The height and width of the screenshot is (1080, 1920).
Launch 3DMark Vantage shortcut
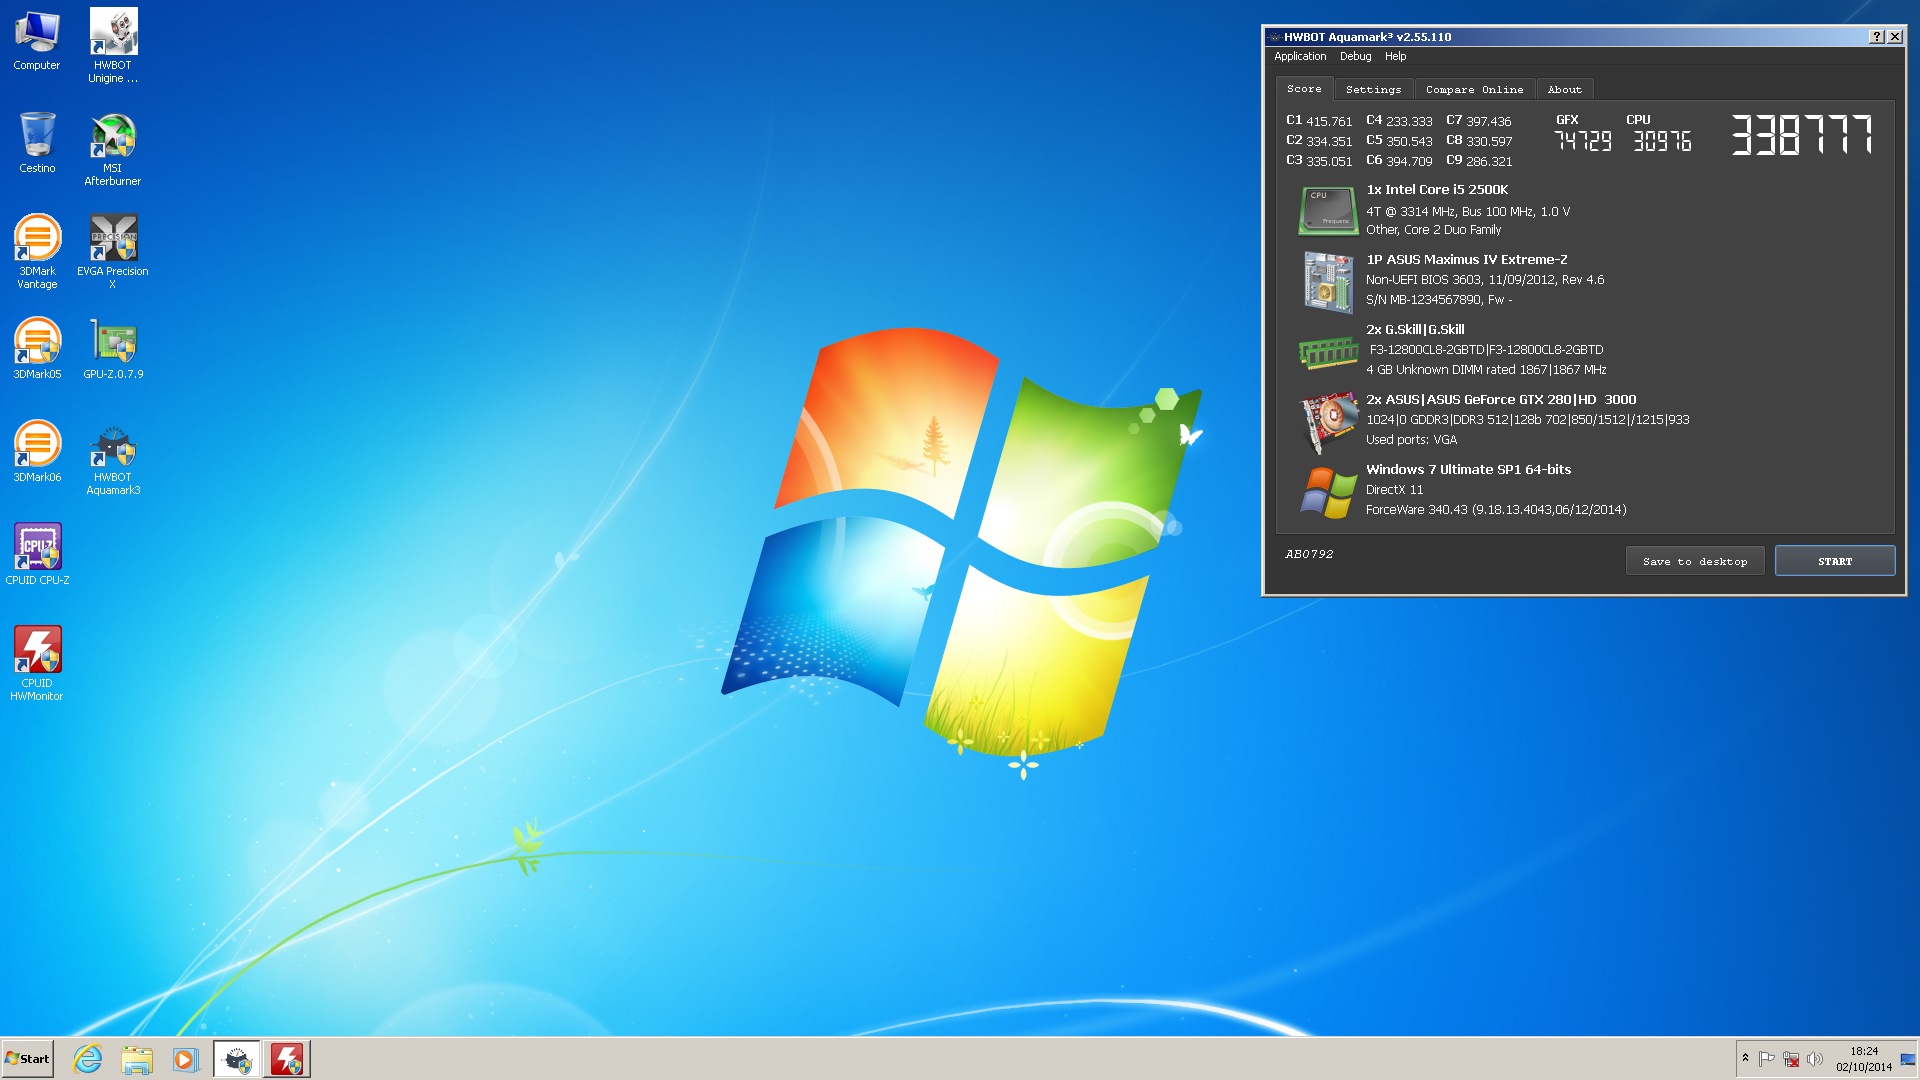pyautogui.click(x=37, y=251)
